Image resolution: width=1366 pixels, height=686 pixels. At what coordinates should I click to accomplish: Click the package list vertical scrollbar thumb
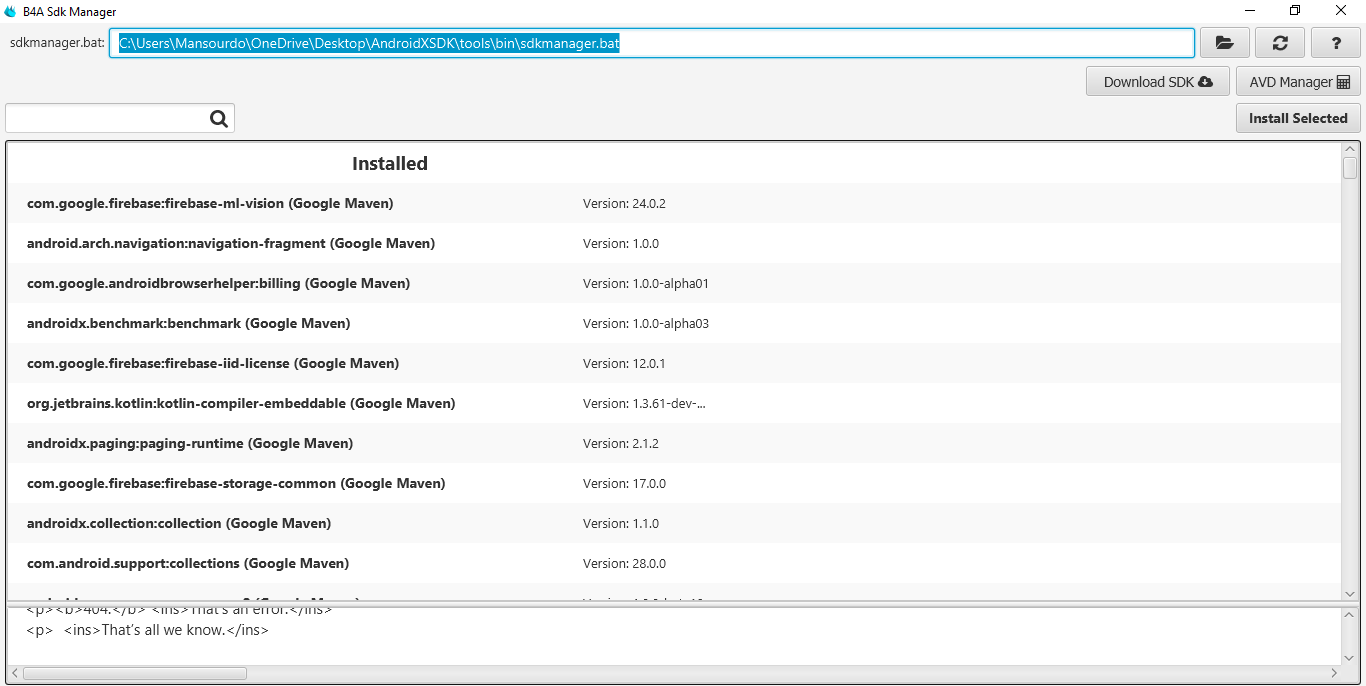[1349, 168]
